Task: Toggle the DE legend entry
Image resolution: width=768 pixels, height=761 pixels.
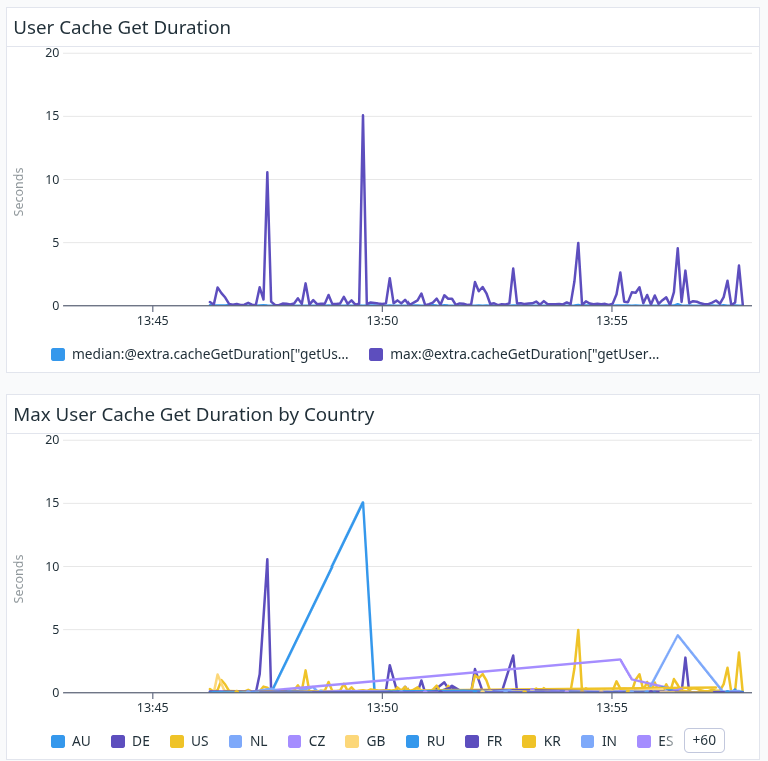Action: point(130,741)
